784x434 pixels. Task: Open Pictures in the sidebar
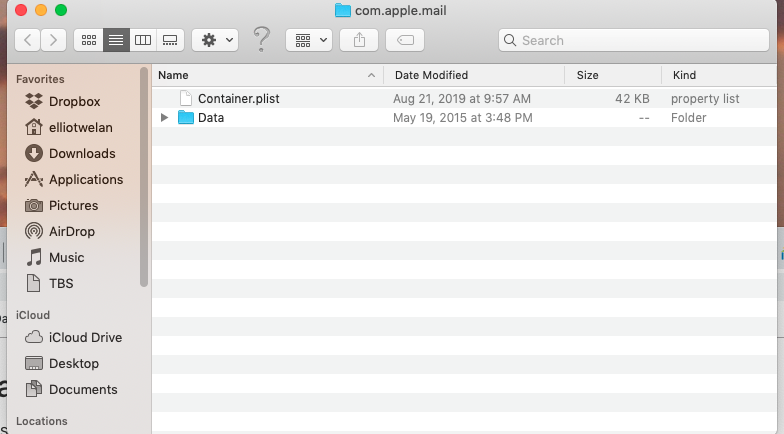74,206
